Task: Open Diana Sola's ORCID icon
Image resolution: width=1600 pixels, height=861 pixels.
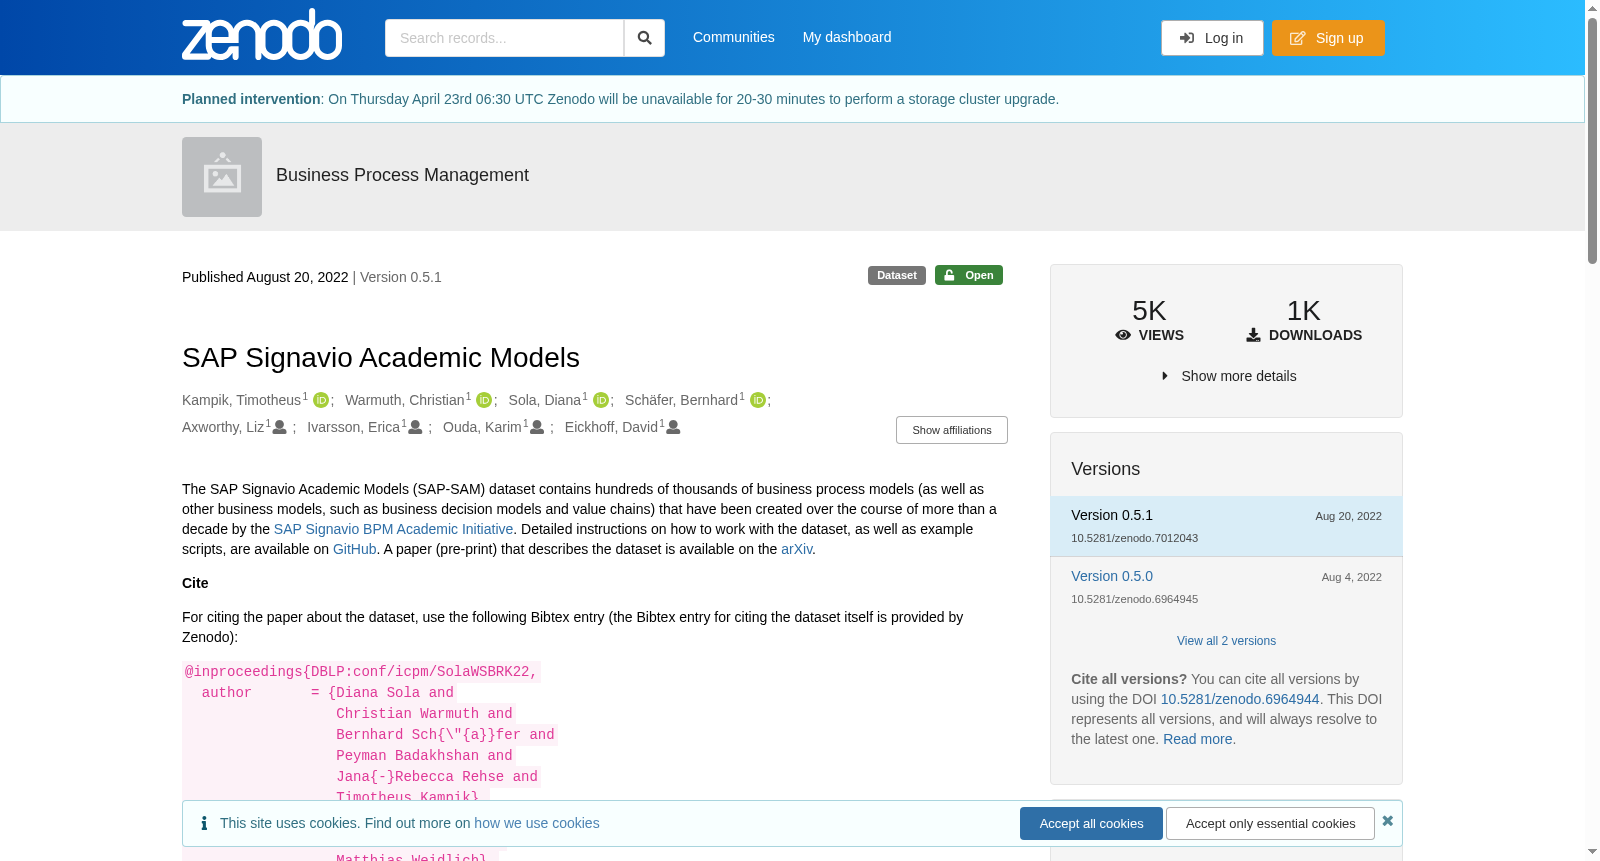Action: tap(601, 400)
